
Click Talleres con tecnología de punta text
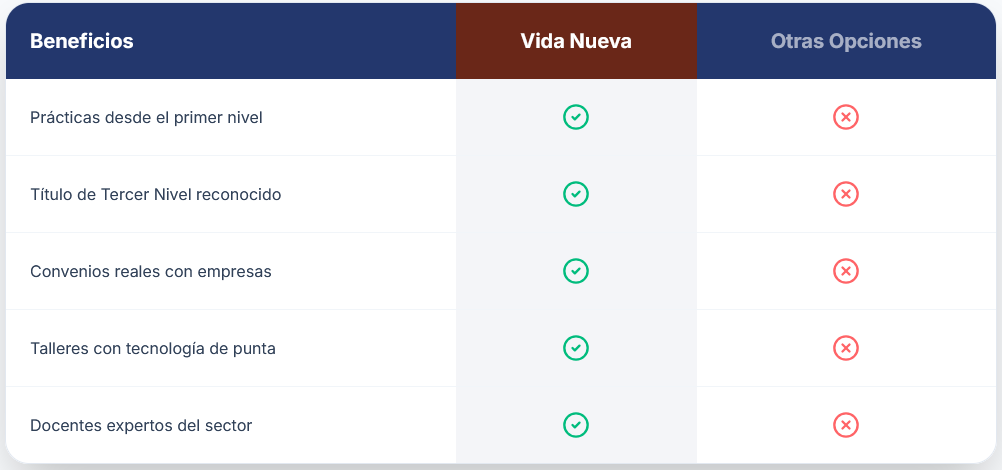pos(153,348)
